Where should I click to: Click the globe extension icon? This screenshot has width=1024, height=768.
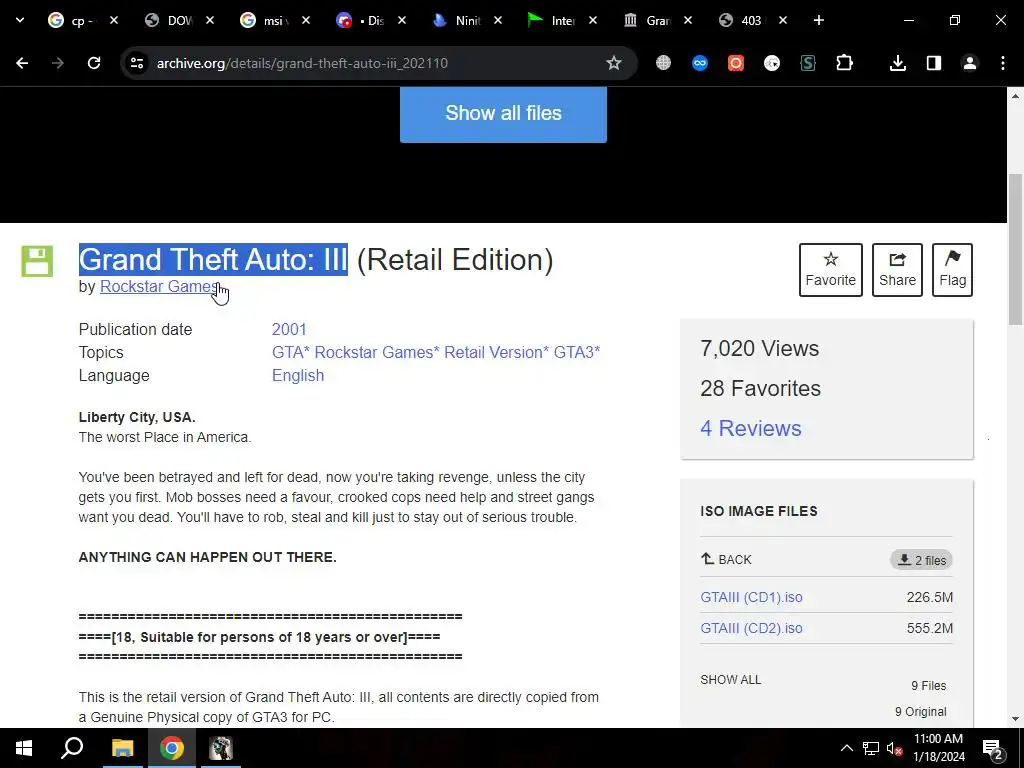coord(664,63)
